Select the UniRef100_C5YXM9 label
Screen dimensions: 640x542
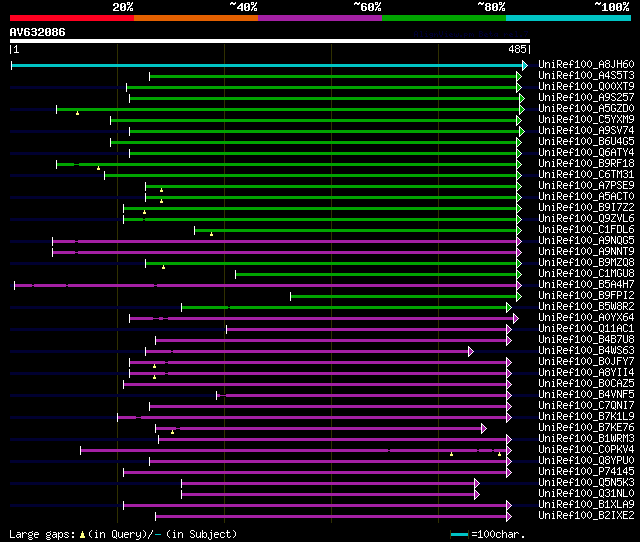click(586, 120)
